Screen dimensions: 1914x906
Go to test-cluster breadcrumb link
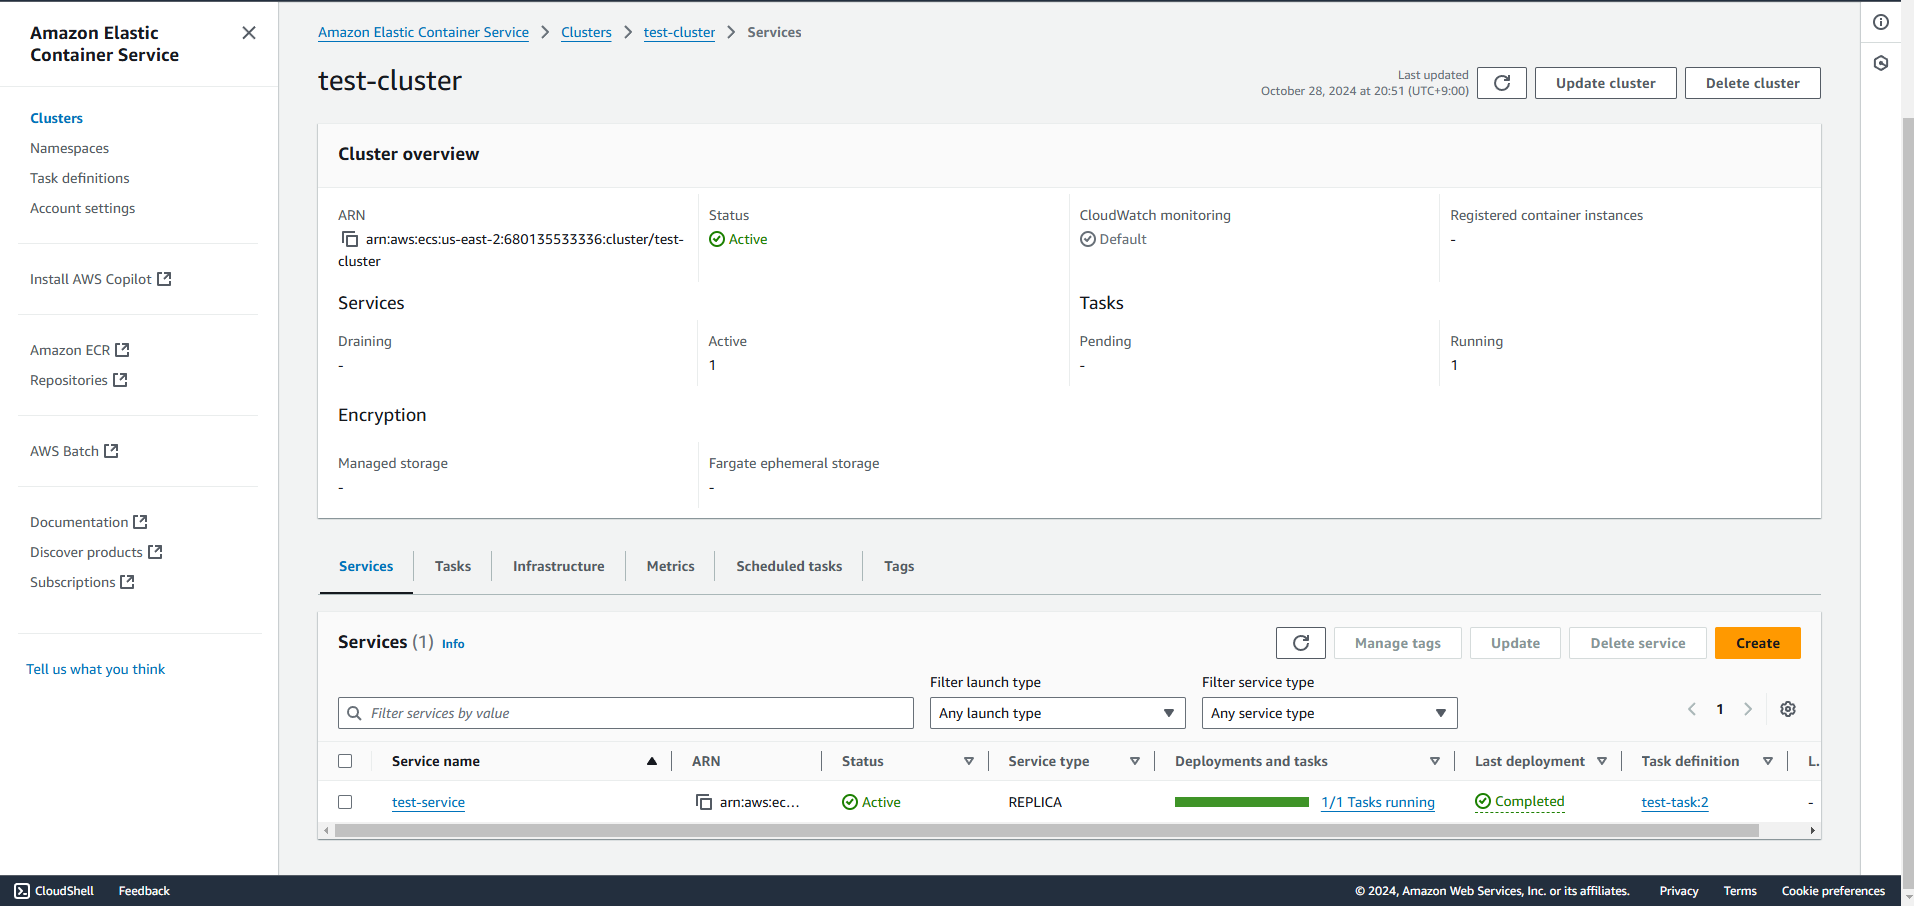pyautogui.click(x=679, y=32)
